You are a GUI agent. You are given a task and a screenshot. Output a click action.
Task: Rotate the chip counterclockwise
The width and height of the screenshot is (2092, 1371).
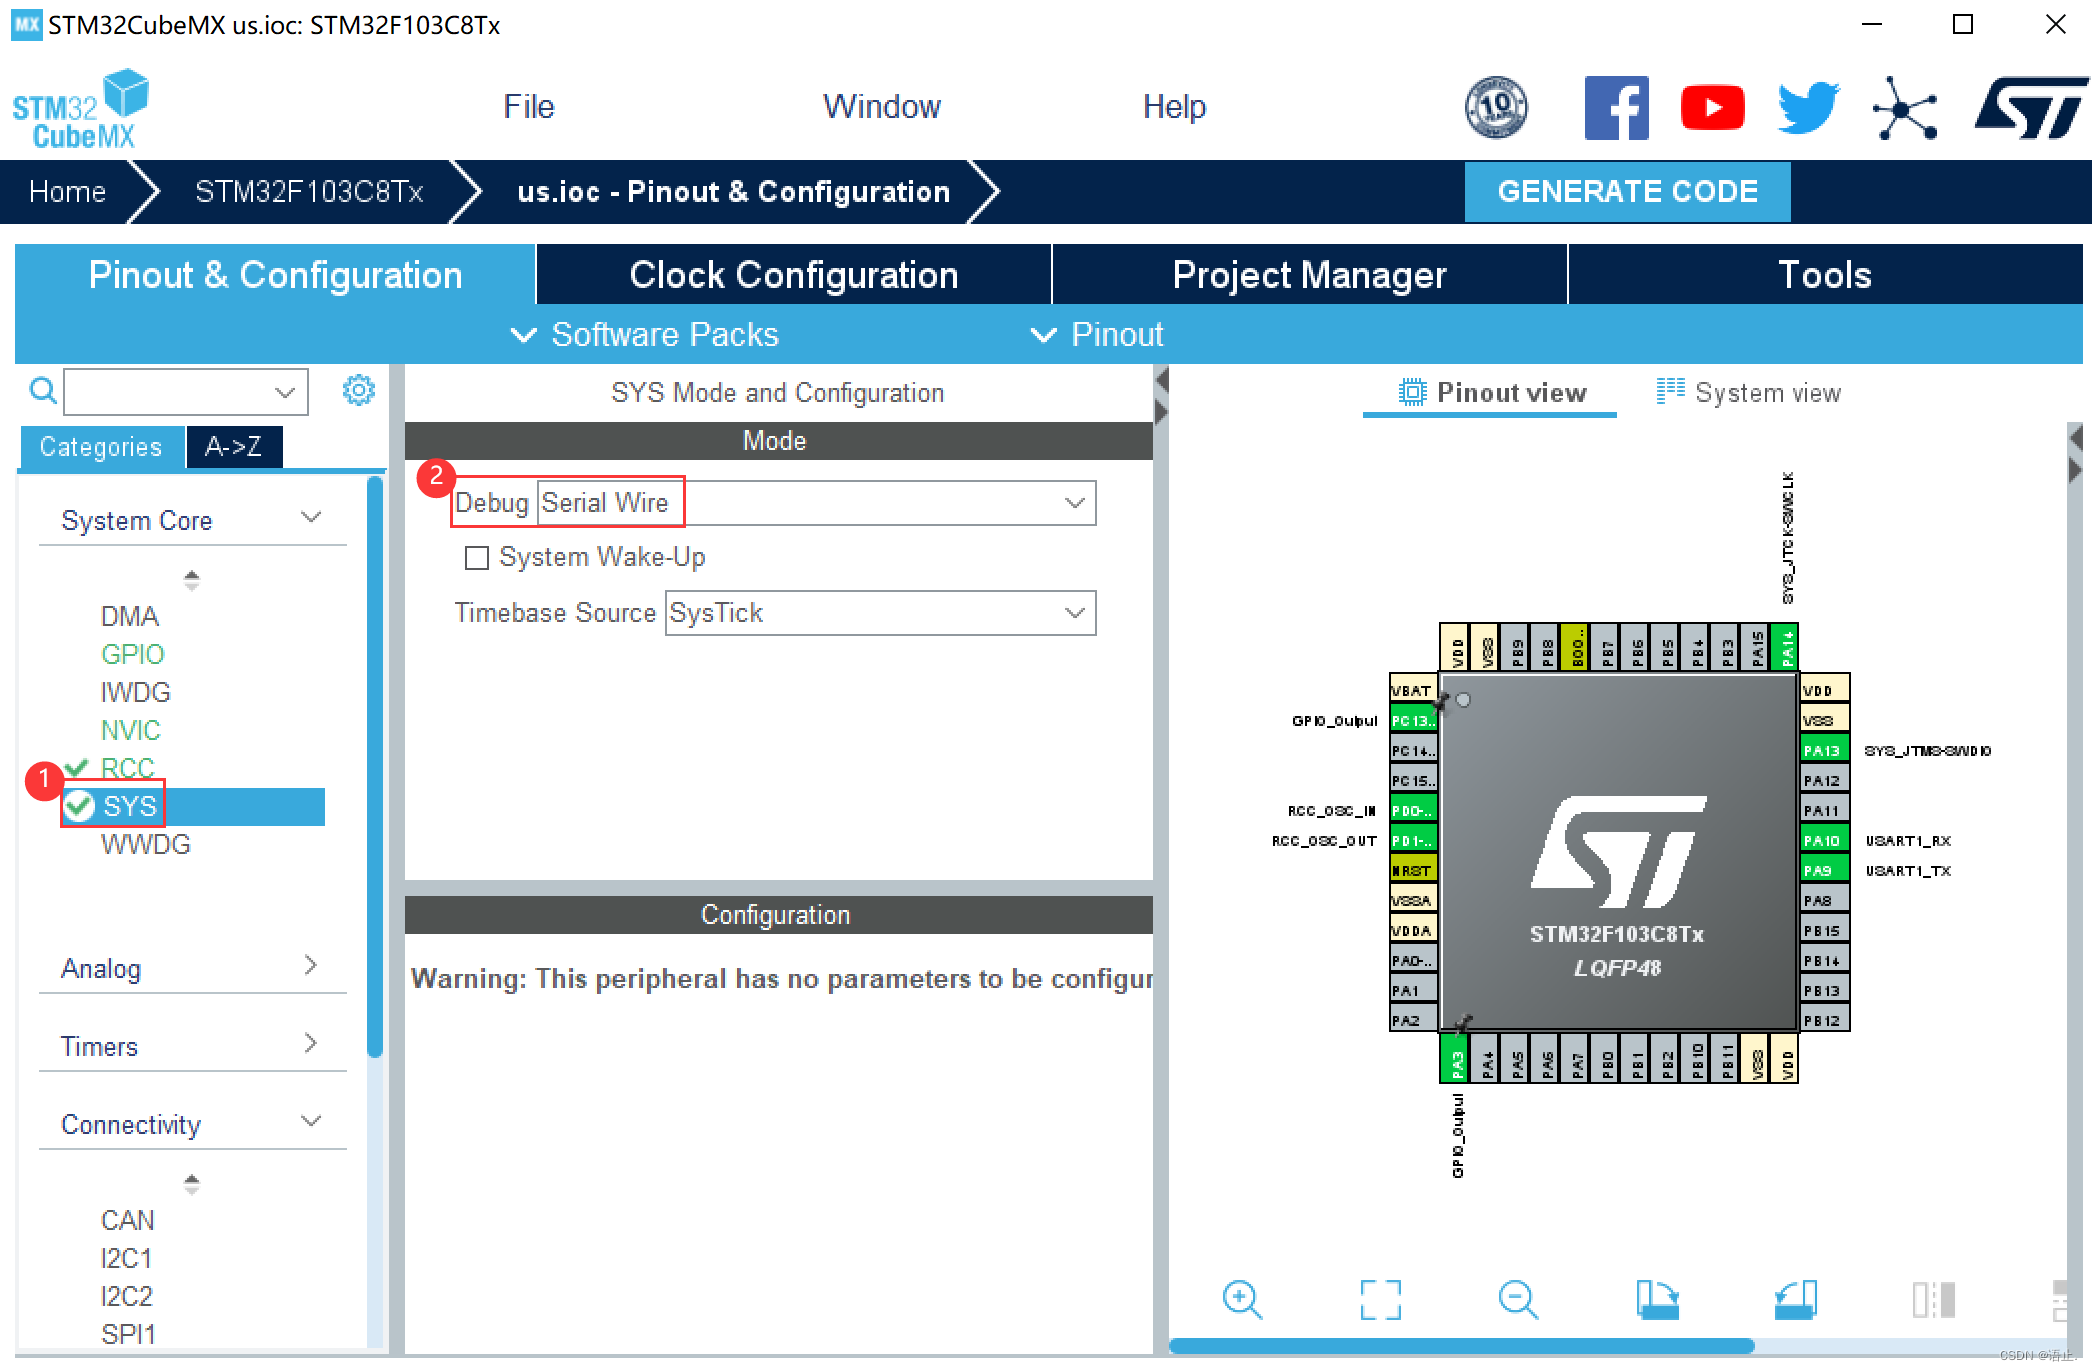click(1796, 1297)
